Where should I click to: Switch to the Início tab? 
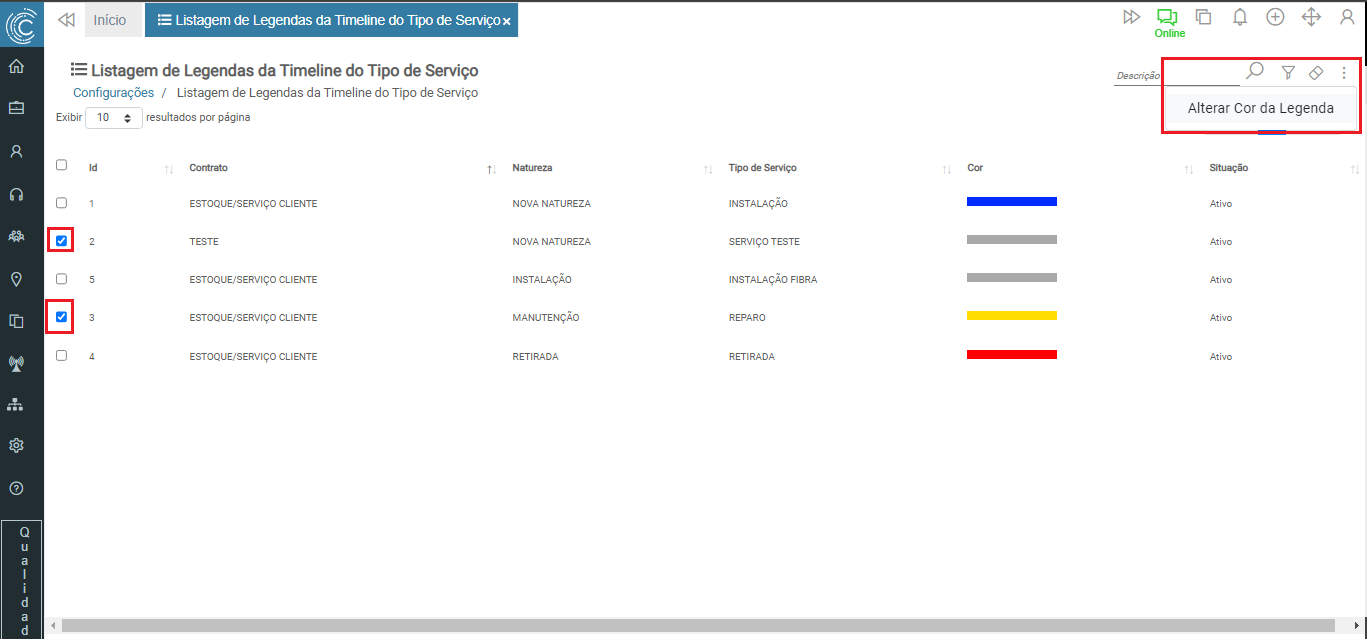tap(110, 20)
